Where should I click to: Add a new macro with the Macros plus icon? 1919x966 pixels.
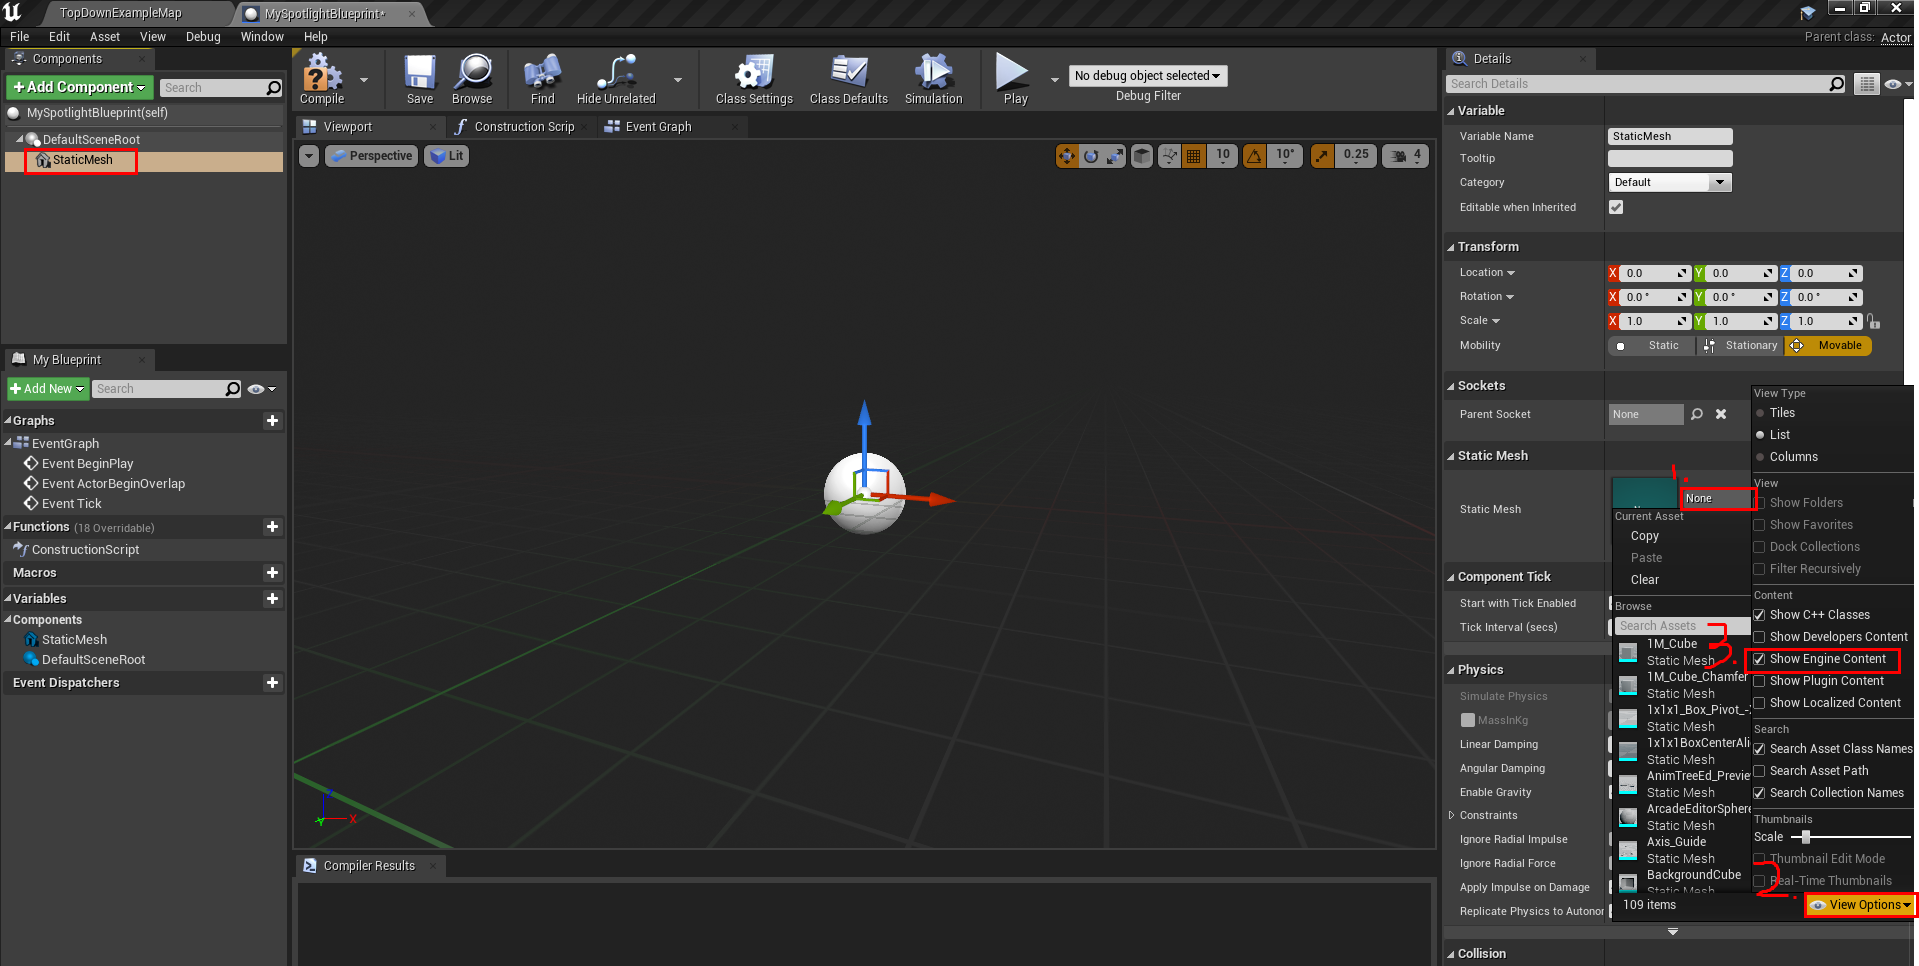[x=272, y=573]
